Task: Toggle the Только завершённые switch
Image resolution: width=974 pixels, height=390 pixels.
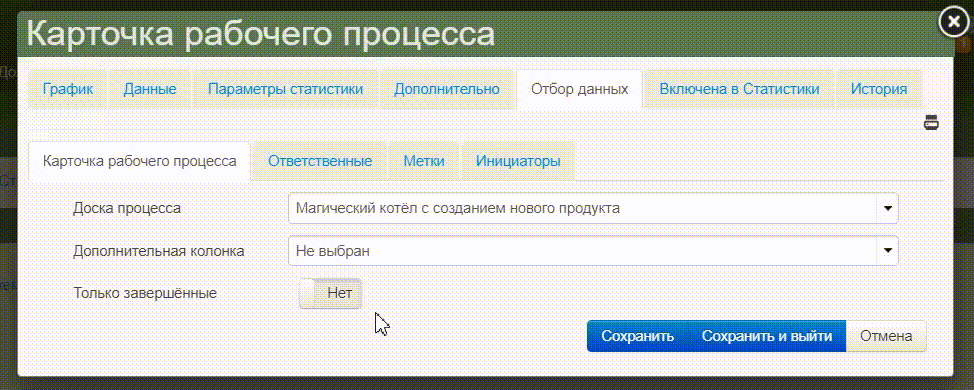Action: coord(330,293)
